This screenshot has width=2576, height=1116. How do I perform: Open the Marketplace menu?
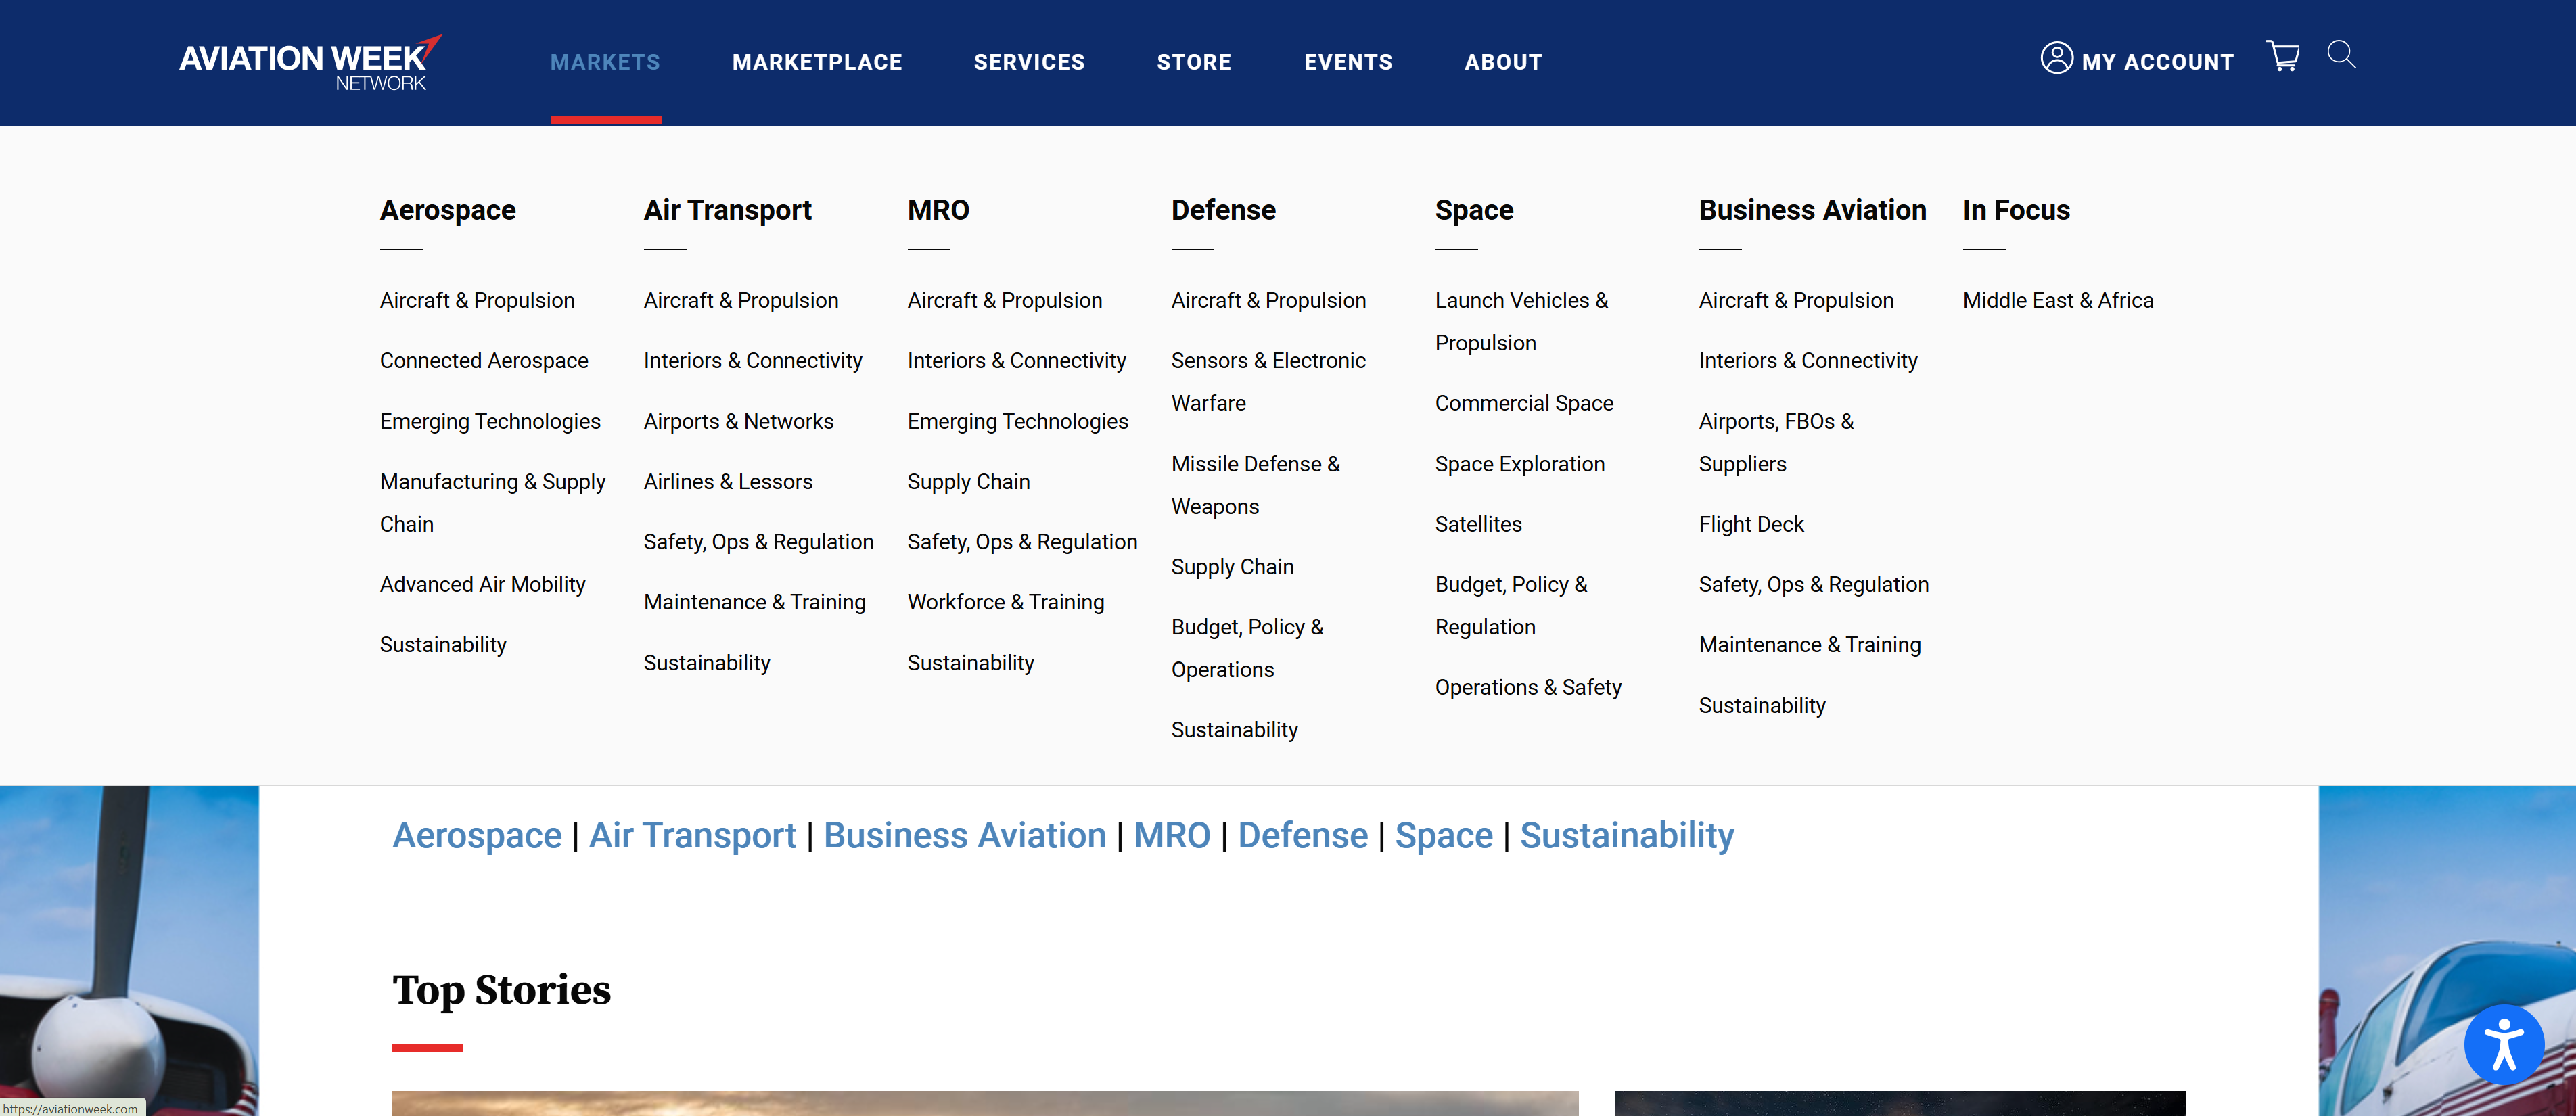click(817, 62)
